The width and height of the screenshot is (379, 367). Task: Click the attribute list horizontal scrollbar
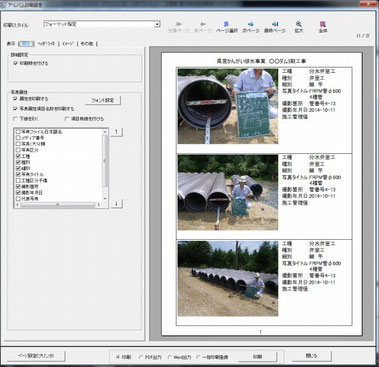pos(58,205)
